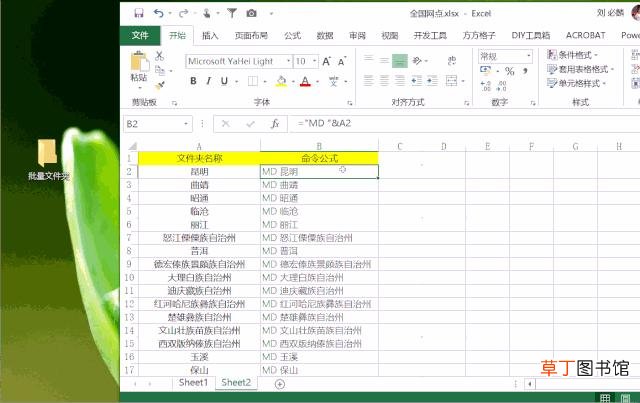Click the formula bar input field
This screenshot has height=403, width=640.
point(464,124)
